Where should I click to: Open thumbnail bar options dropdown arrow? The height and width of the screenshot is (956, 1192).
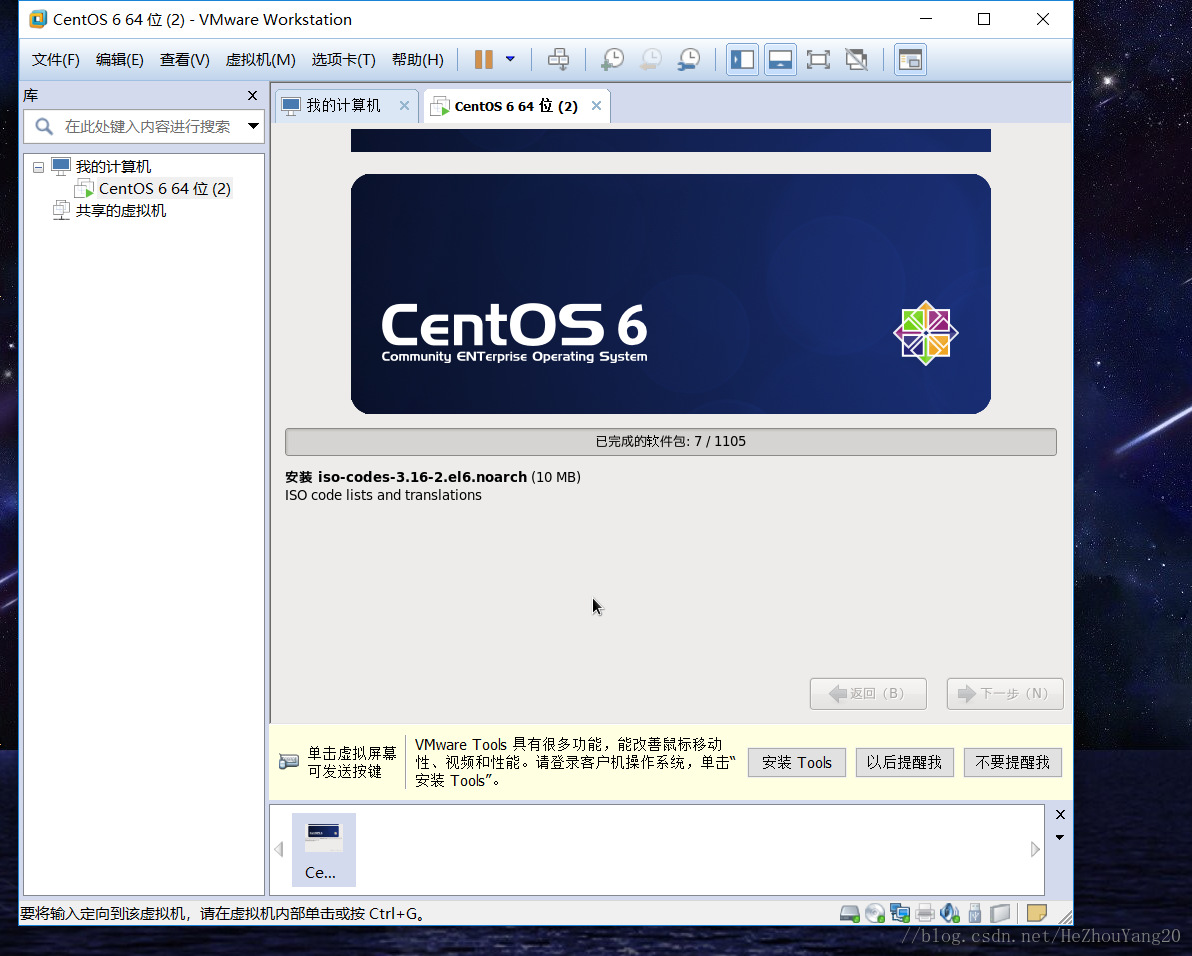1060,837
